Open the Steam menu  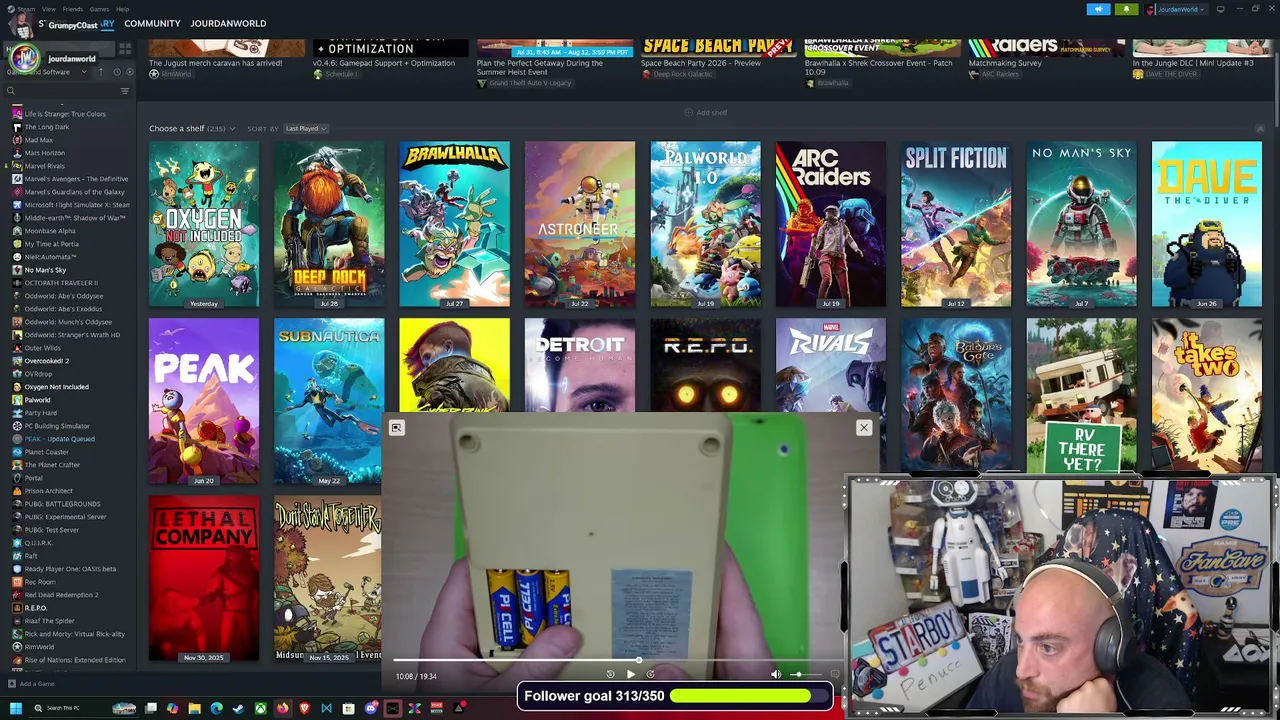[x=26, y=9]
